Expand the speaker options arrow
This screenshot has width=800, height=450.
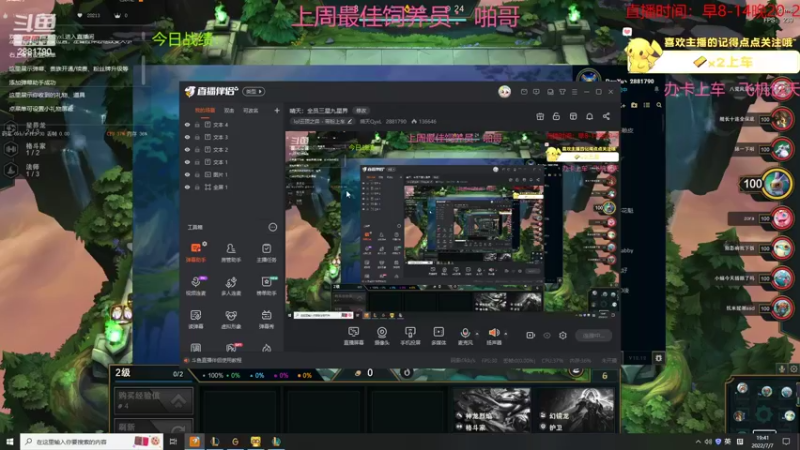pyautogui.click(x=506, y=334)
